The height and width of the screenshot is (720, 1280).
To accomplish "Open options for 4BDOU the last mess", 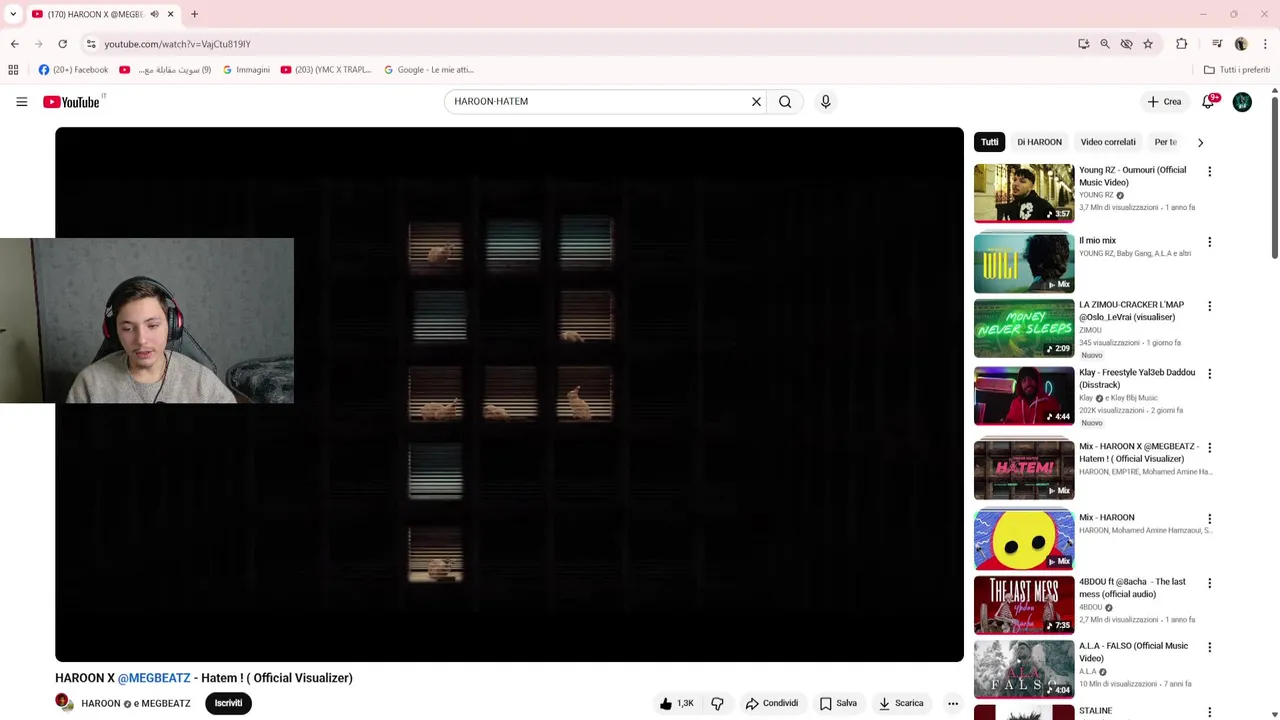I will [1209, 583].
